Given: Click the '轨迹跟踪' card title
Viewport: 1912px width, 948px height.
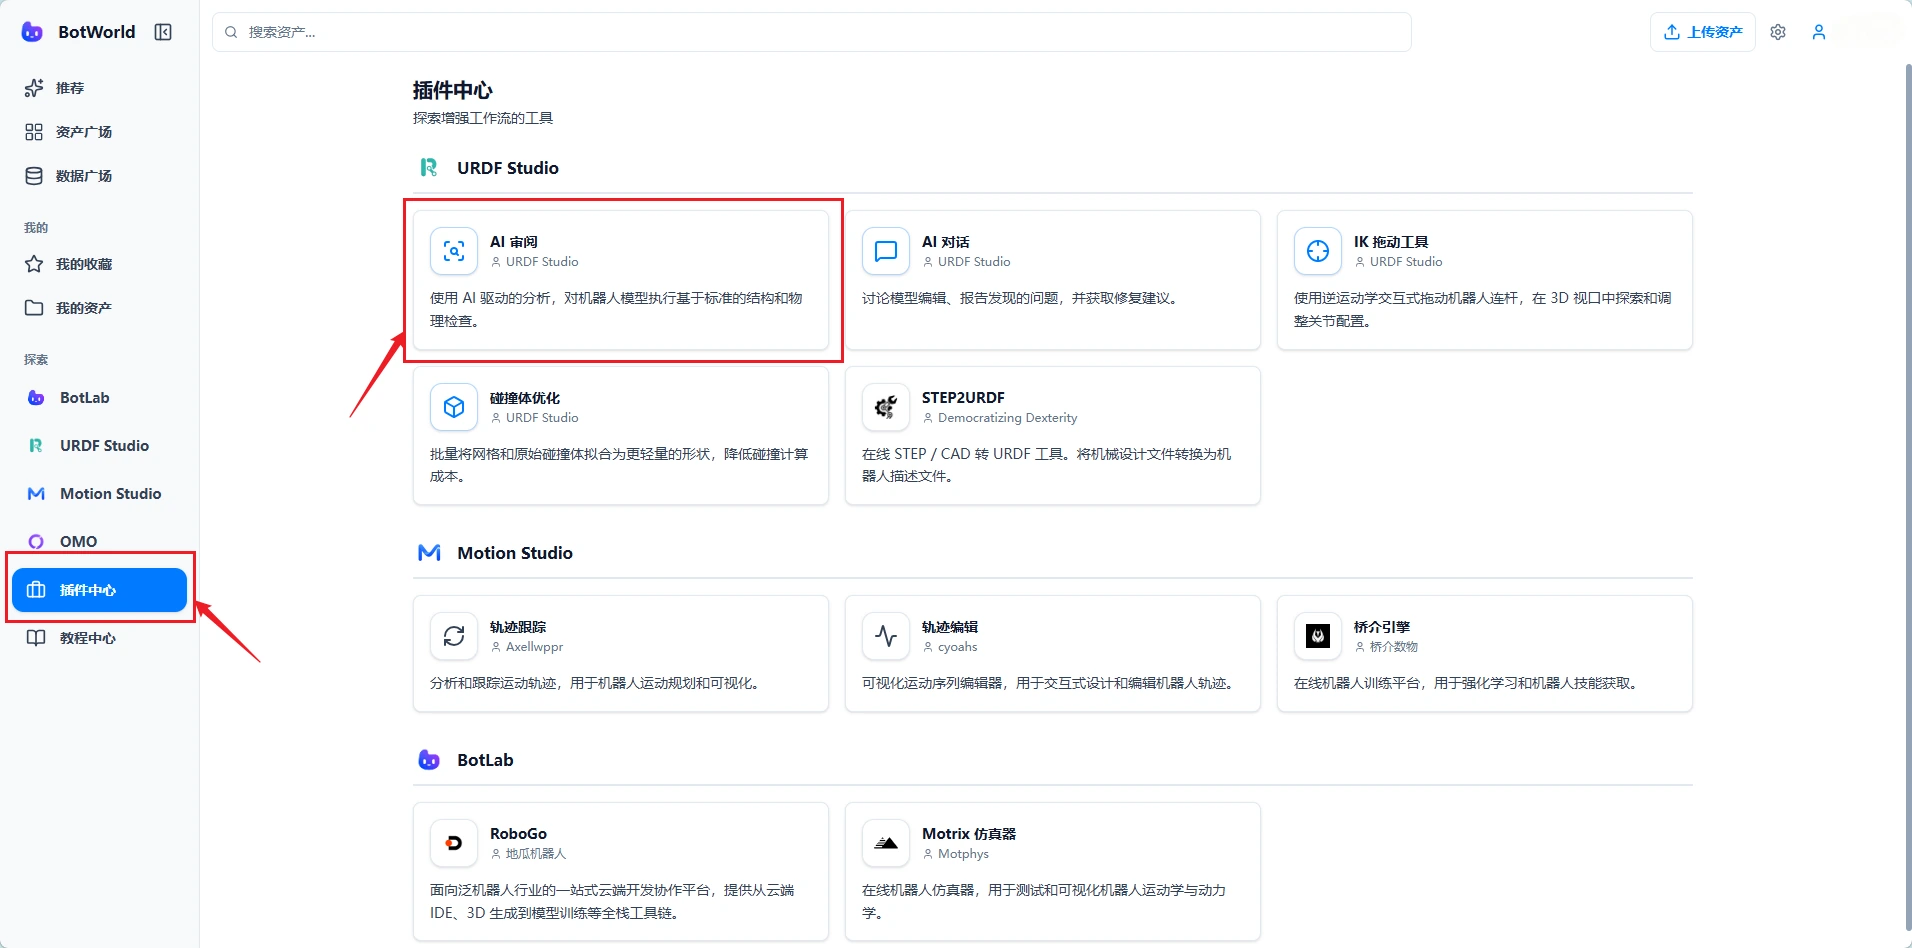Looking at the screenshot, I should 518,627.
